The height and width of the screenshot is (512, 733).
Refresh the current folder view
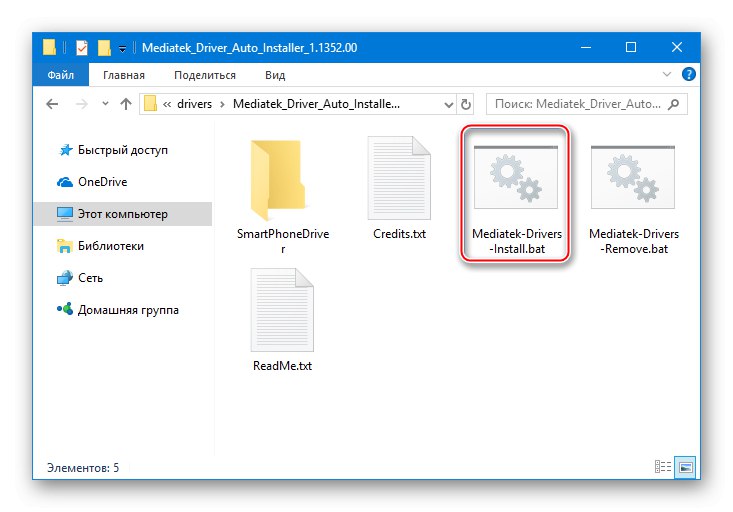466,104
